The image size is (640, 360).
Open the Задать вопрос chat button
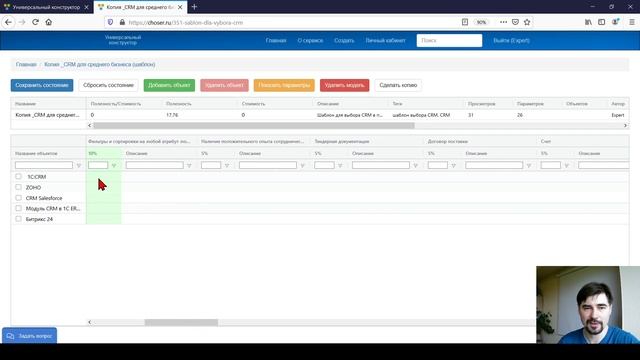30,336
